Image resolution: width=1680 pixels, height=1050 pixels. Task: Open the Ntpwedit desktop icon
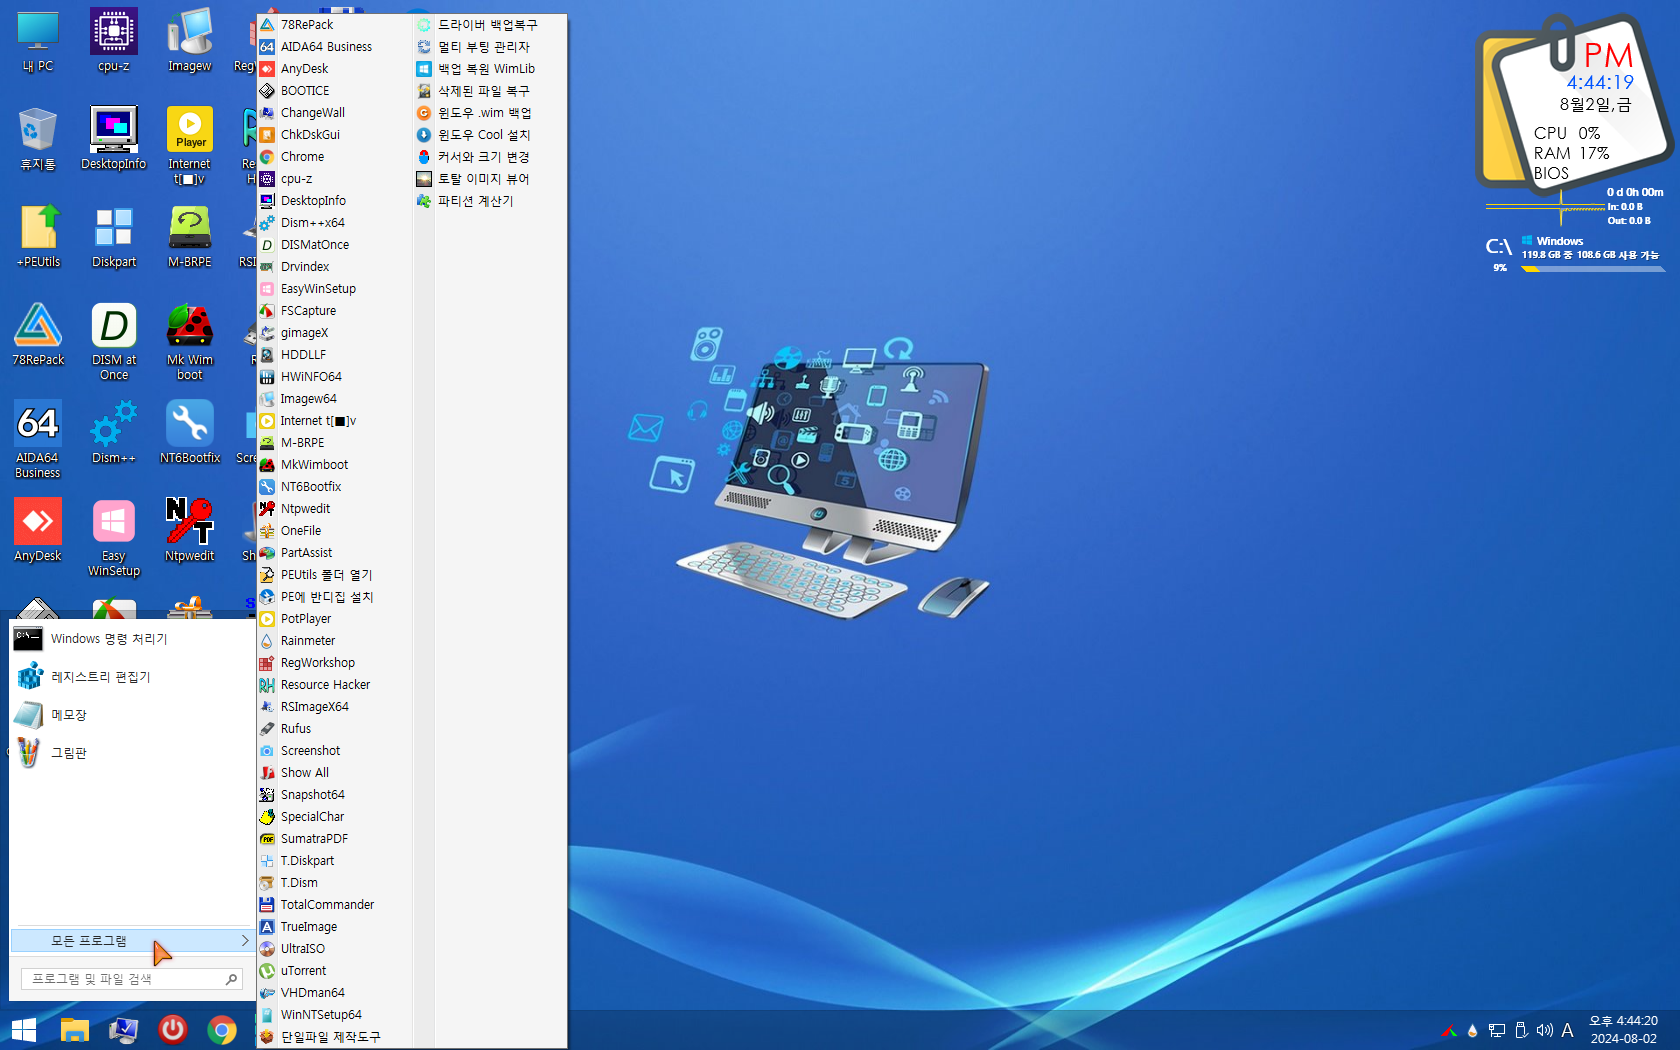pos(190,531)
